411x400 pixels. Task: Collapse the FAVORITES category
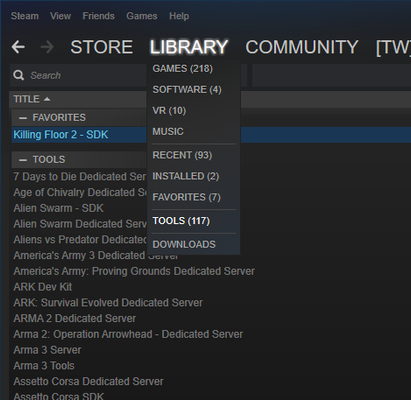tap(23, 118)
